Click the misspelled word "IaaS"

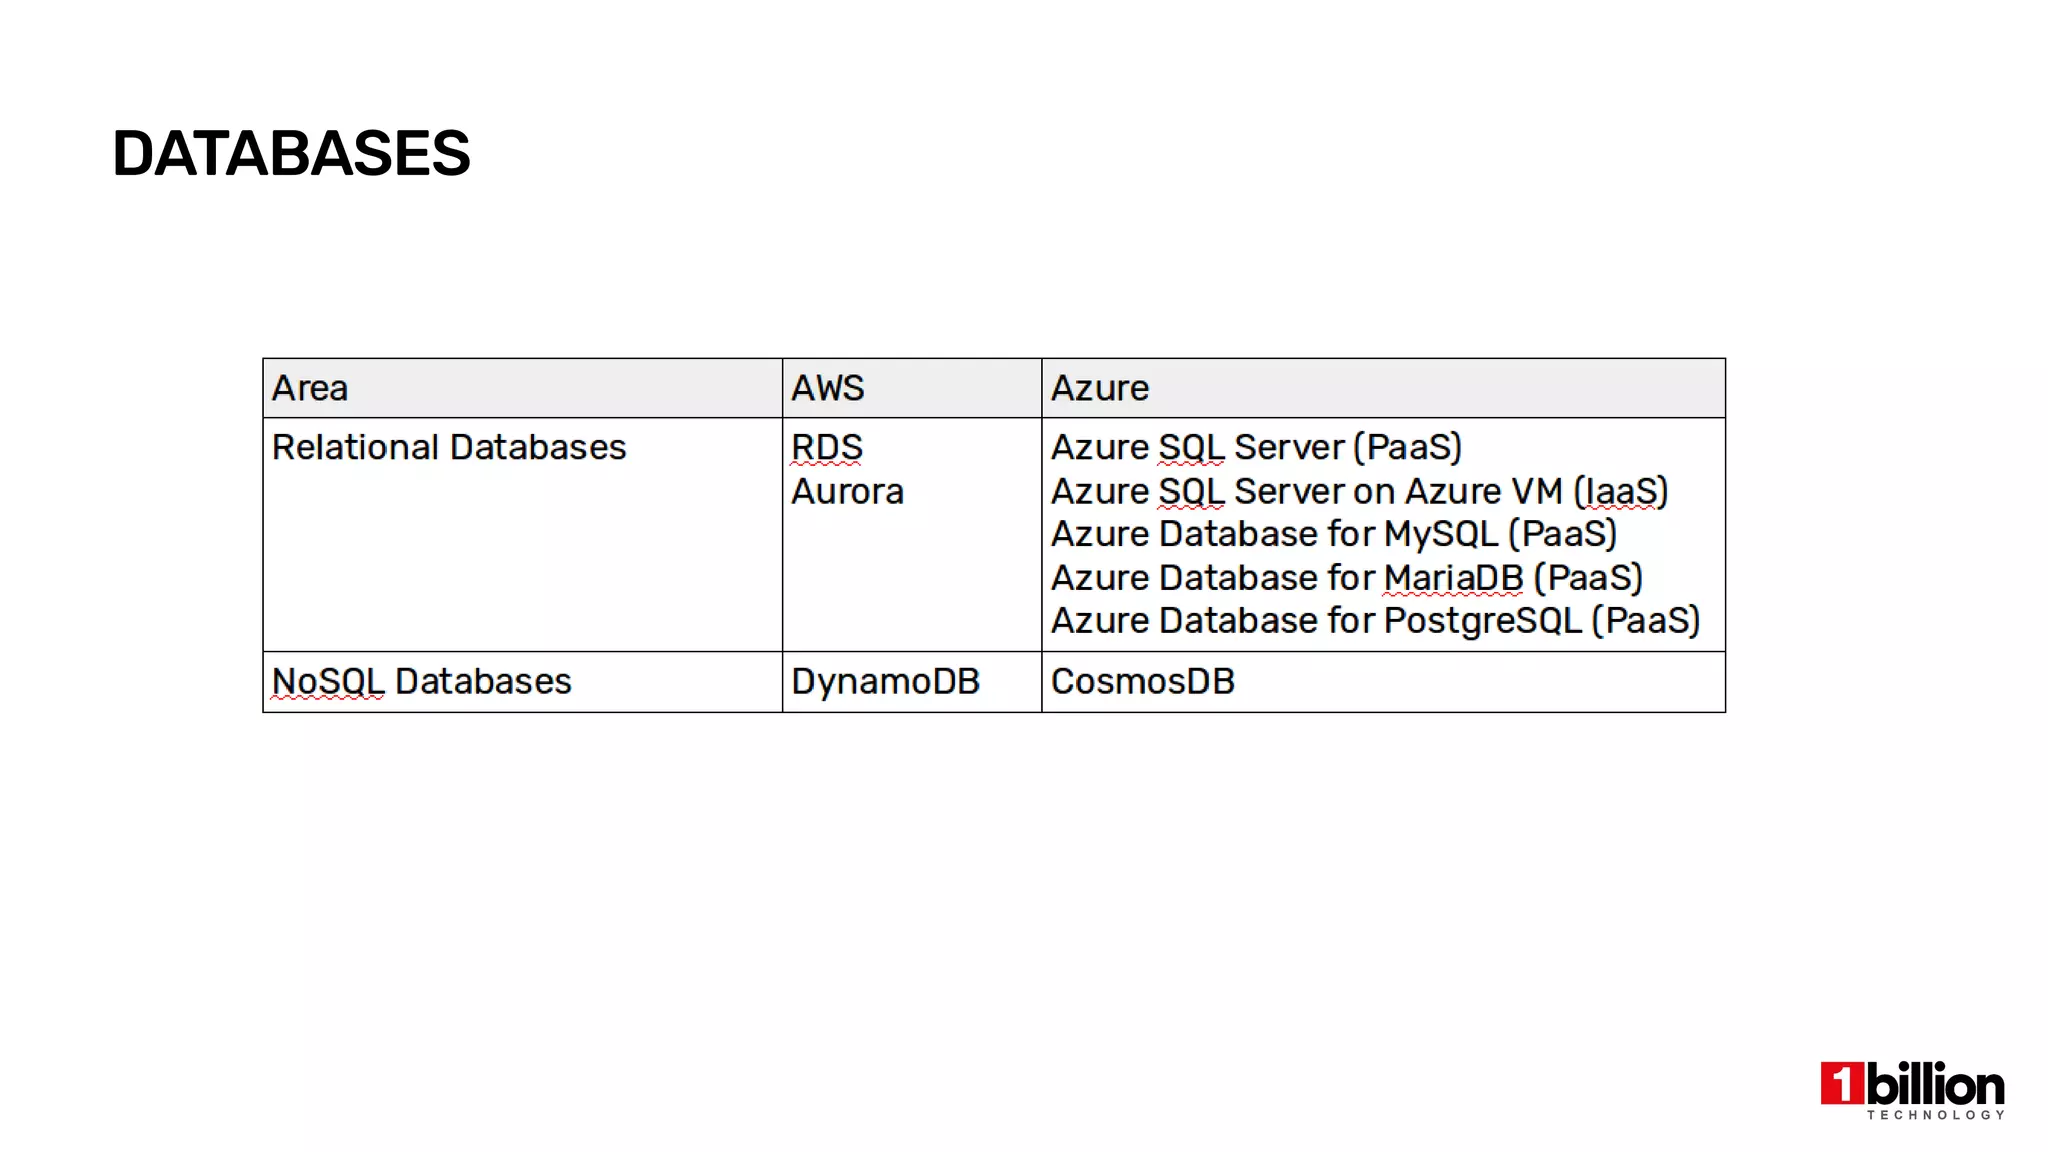(x=1620, y=491)
